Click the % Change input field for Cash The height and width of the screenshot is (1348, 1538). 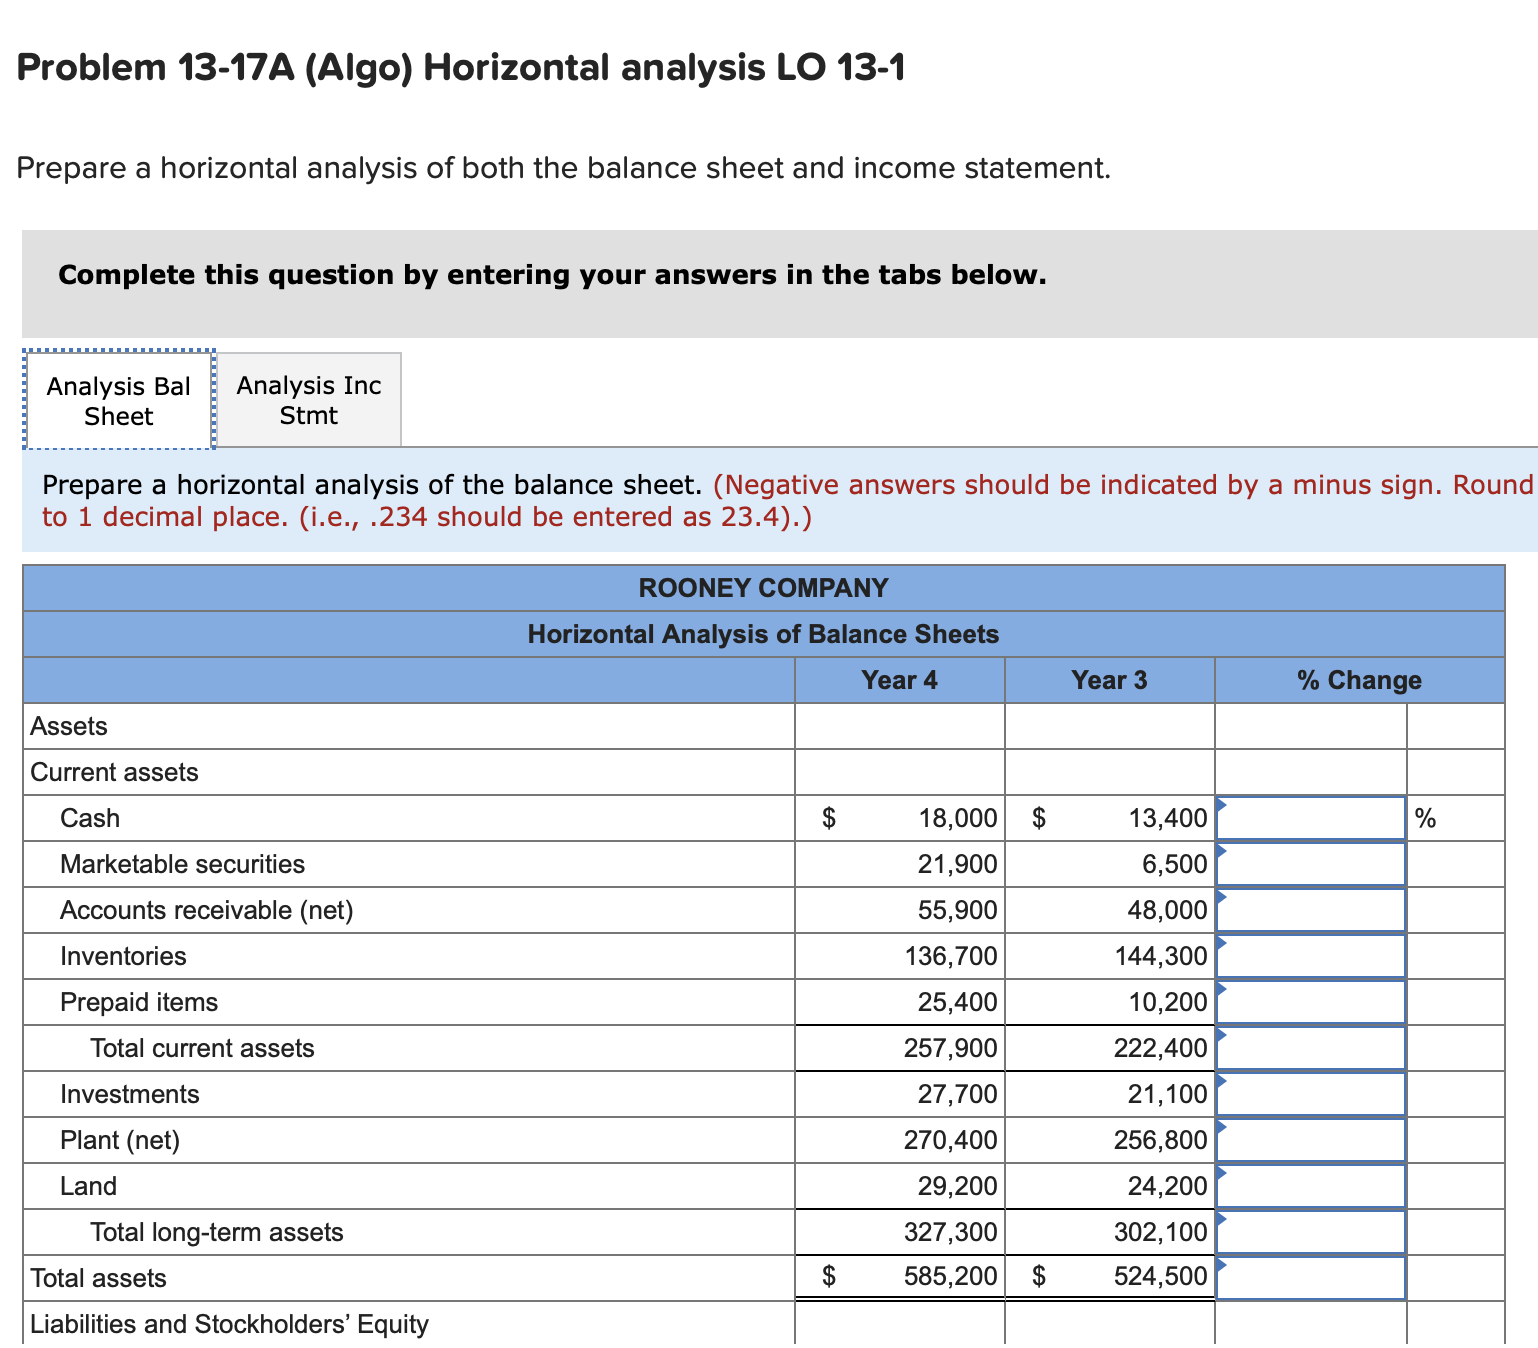tap(1310, 817)
